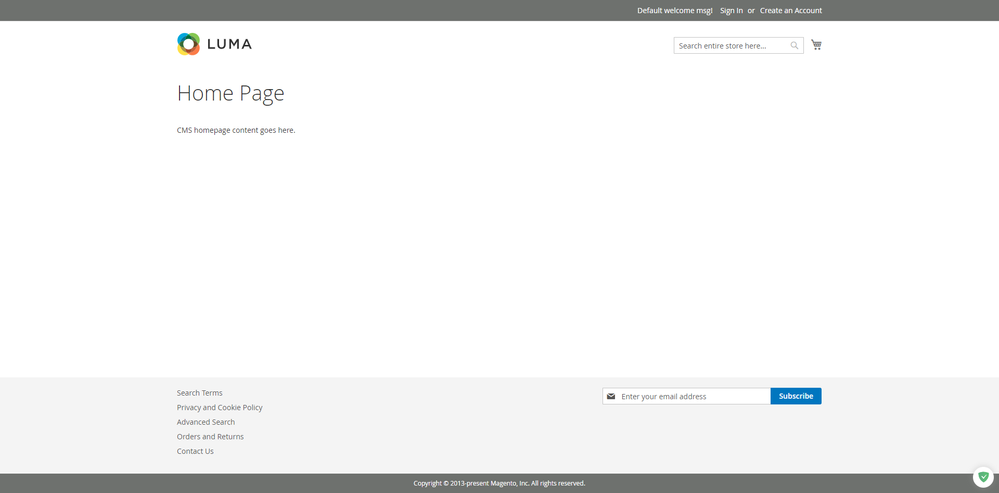Click the green shield badge icon

(x=983, y=477)
